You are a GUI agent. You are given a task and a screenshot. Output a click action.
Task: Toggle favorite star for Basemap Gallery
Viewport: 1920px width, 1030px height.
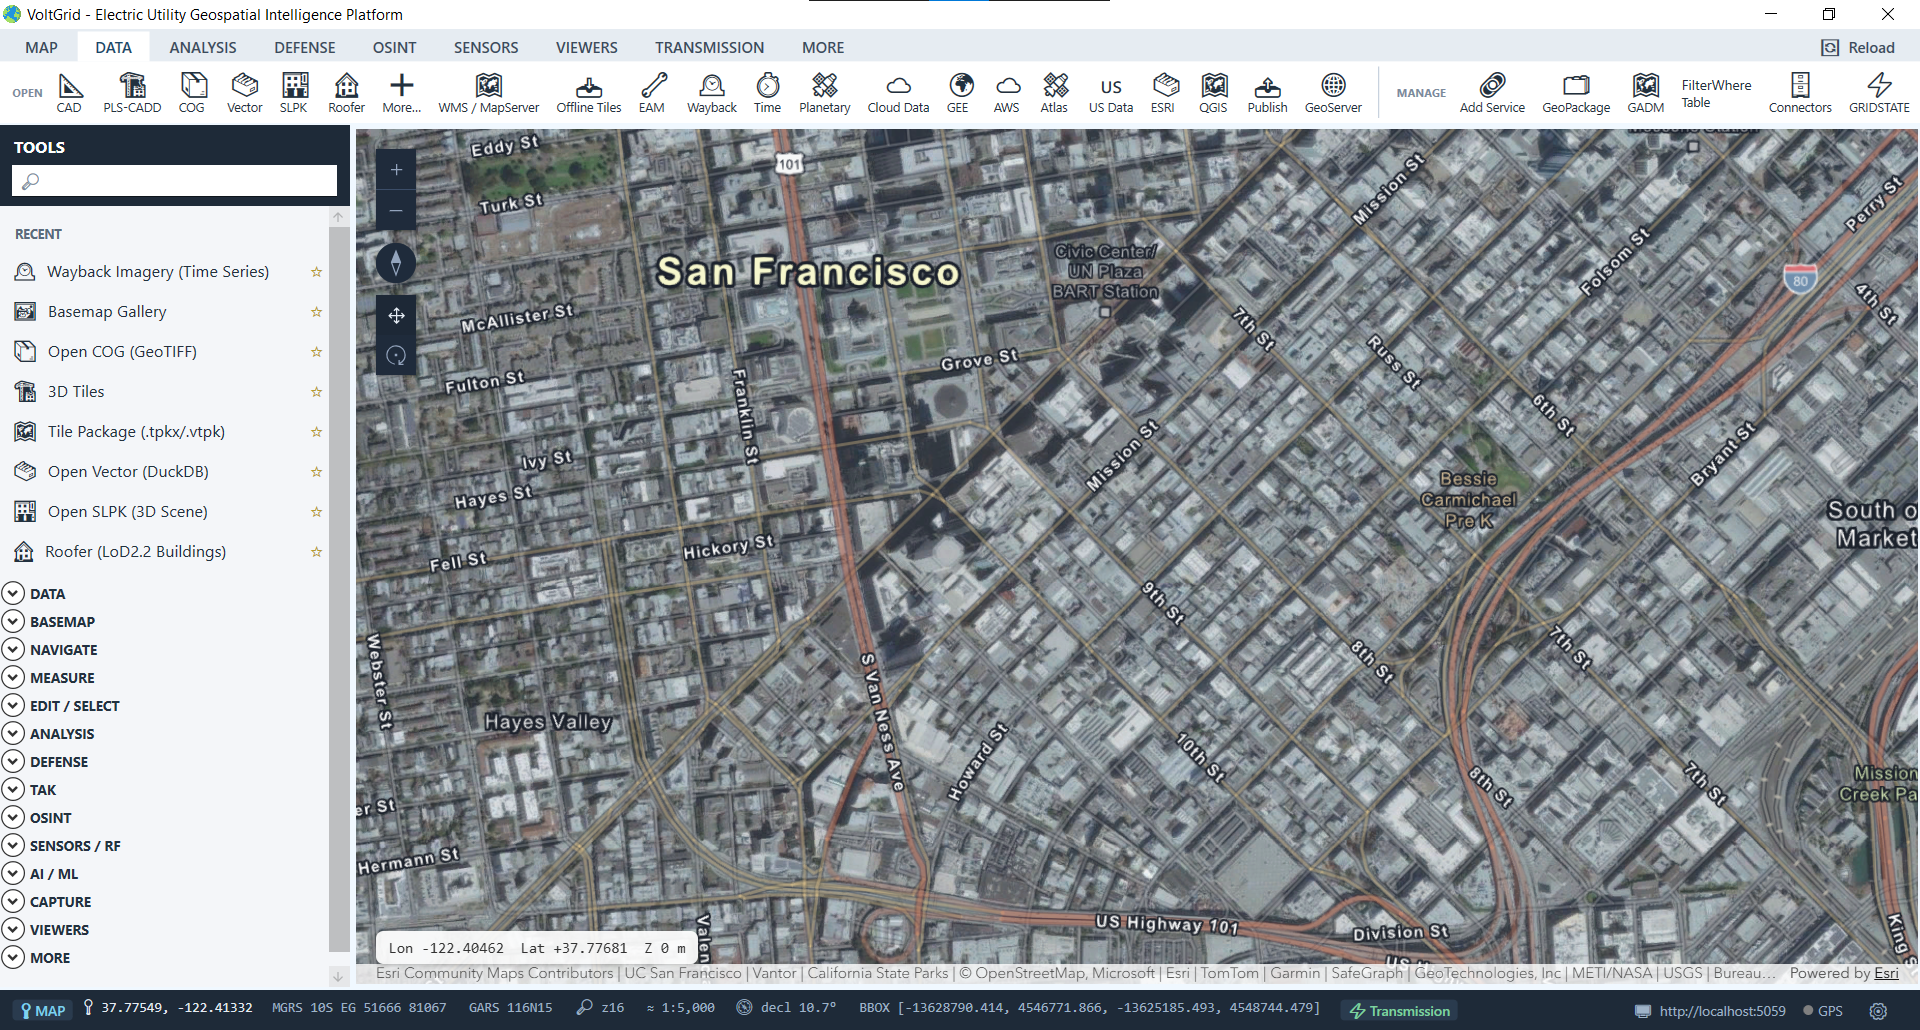tap(317, 312)
